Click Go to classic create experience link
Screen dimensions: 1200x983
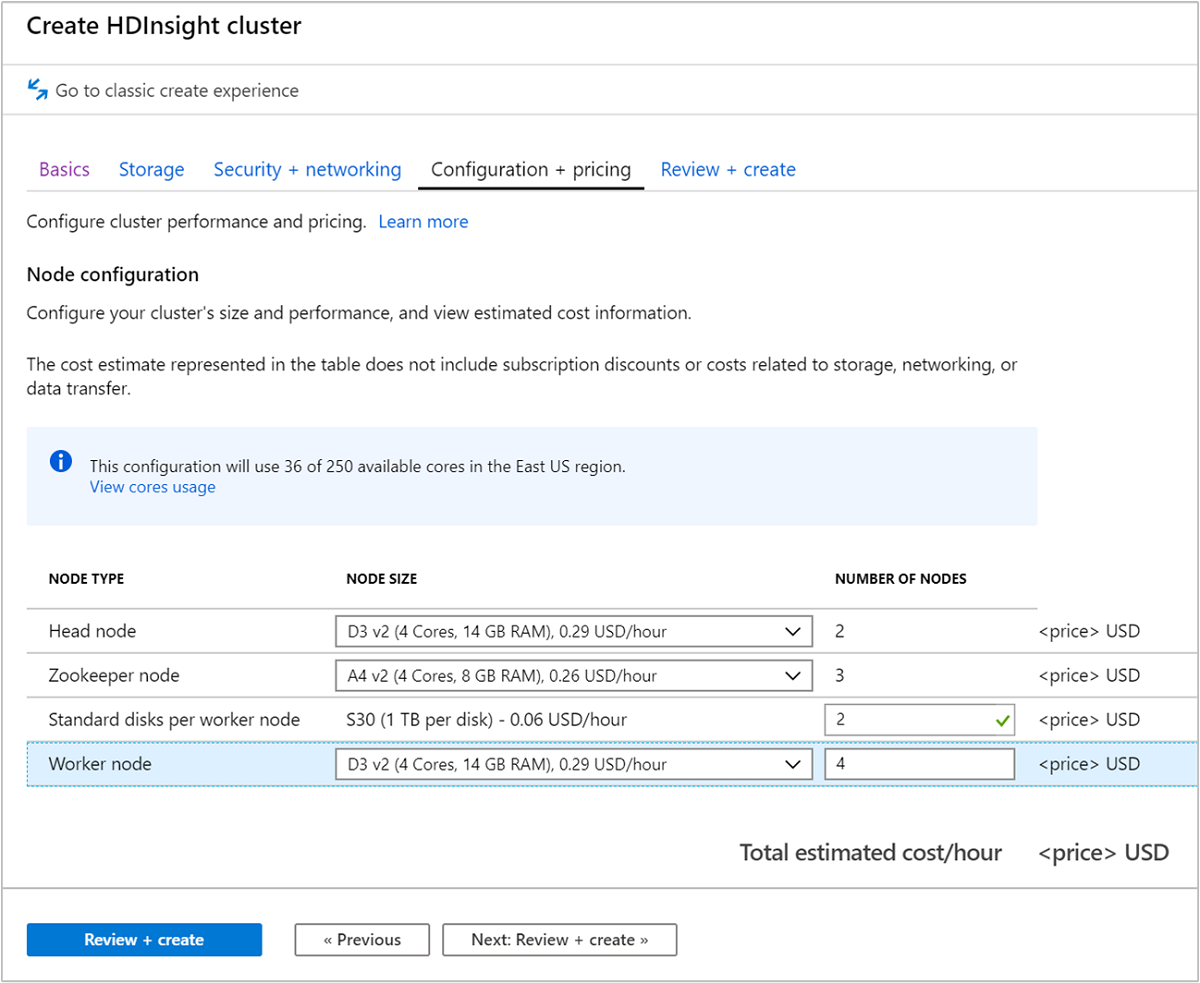(177, 91)
